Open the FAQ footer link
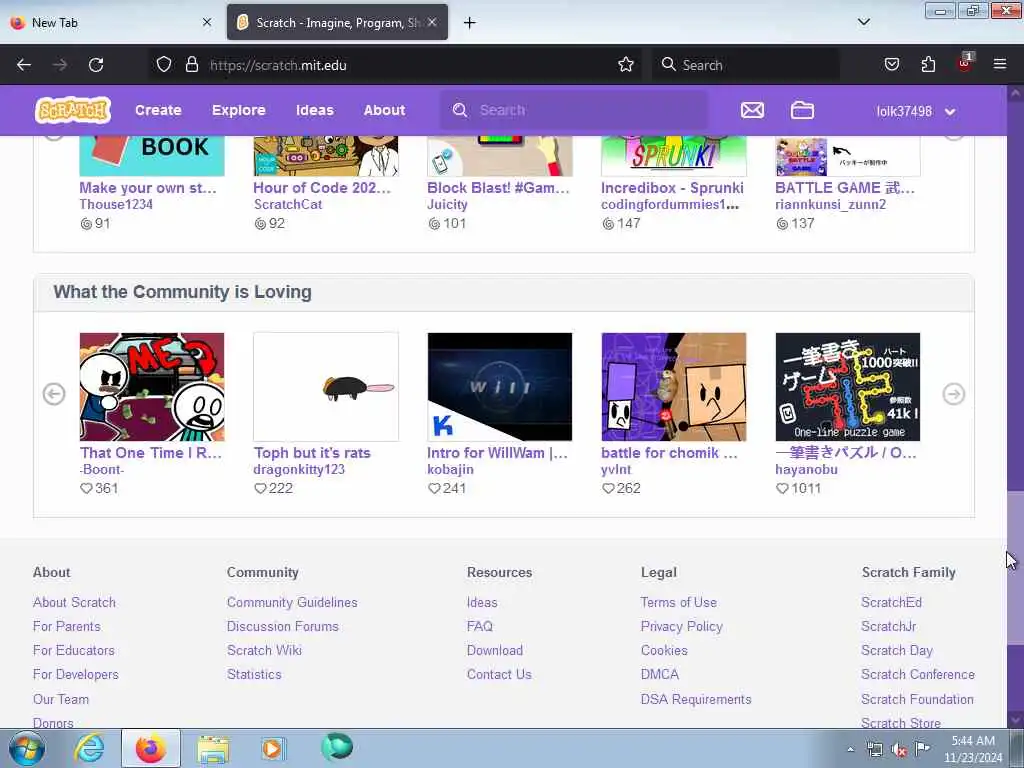The width and height of the screenshot is (1024, 768). click(479, 626)
